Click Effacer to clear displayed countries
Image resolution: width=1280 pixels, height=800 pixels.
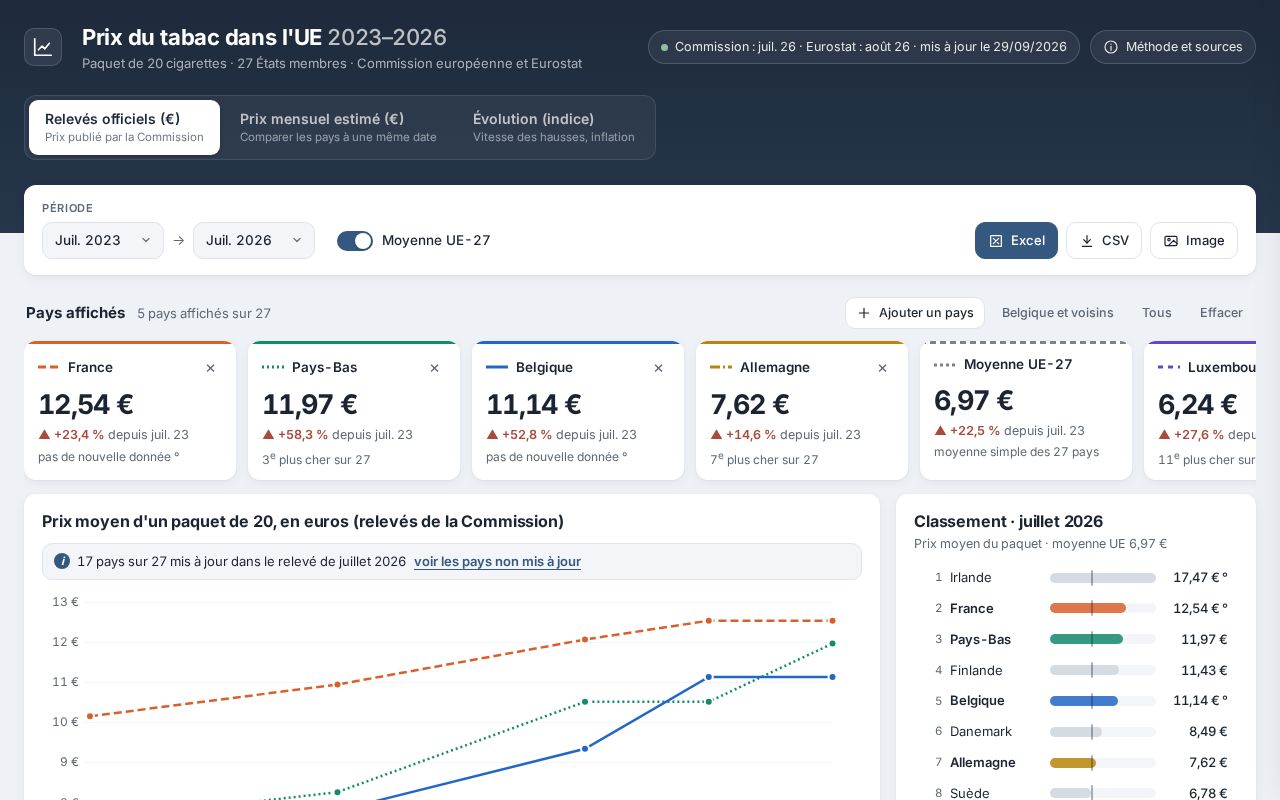click(1221, 313)
